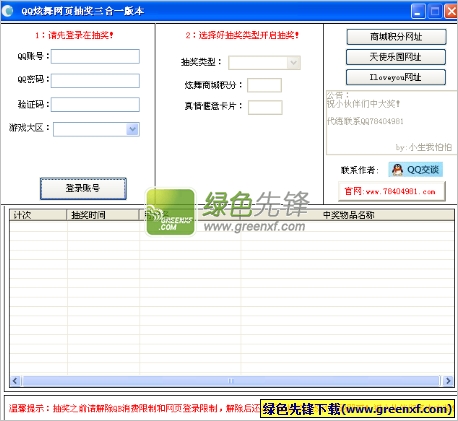Image resolution: width=458 pixels, height=421 pixels.
Task: Click the QQ交谈 contact button
Action: pos(415,170)
